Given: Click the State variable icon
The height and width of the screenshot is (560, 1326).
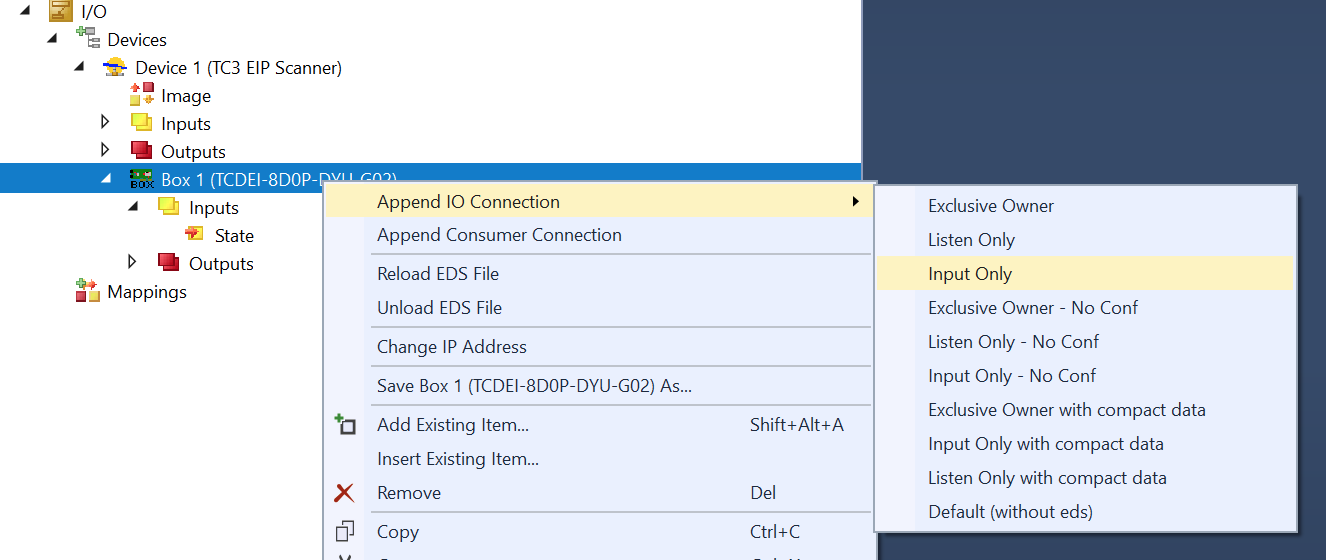Looking at the screenshot, I should (194, 235).
